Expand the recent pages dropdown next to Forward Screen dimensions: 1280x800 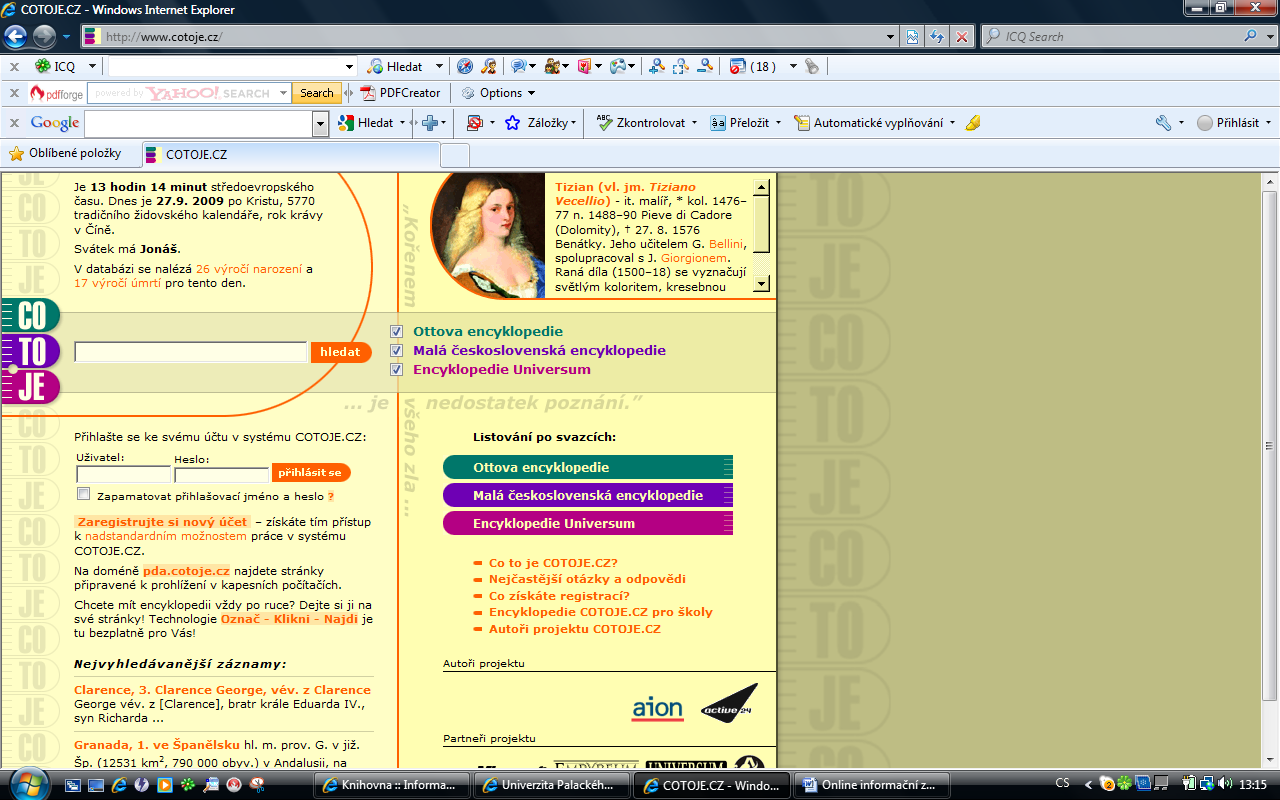tap(66, 37)
